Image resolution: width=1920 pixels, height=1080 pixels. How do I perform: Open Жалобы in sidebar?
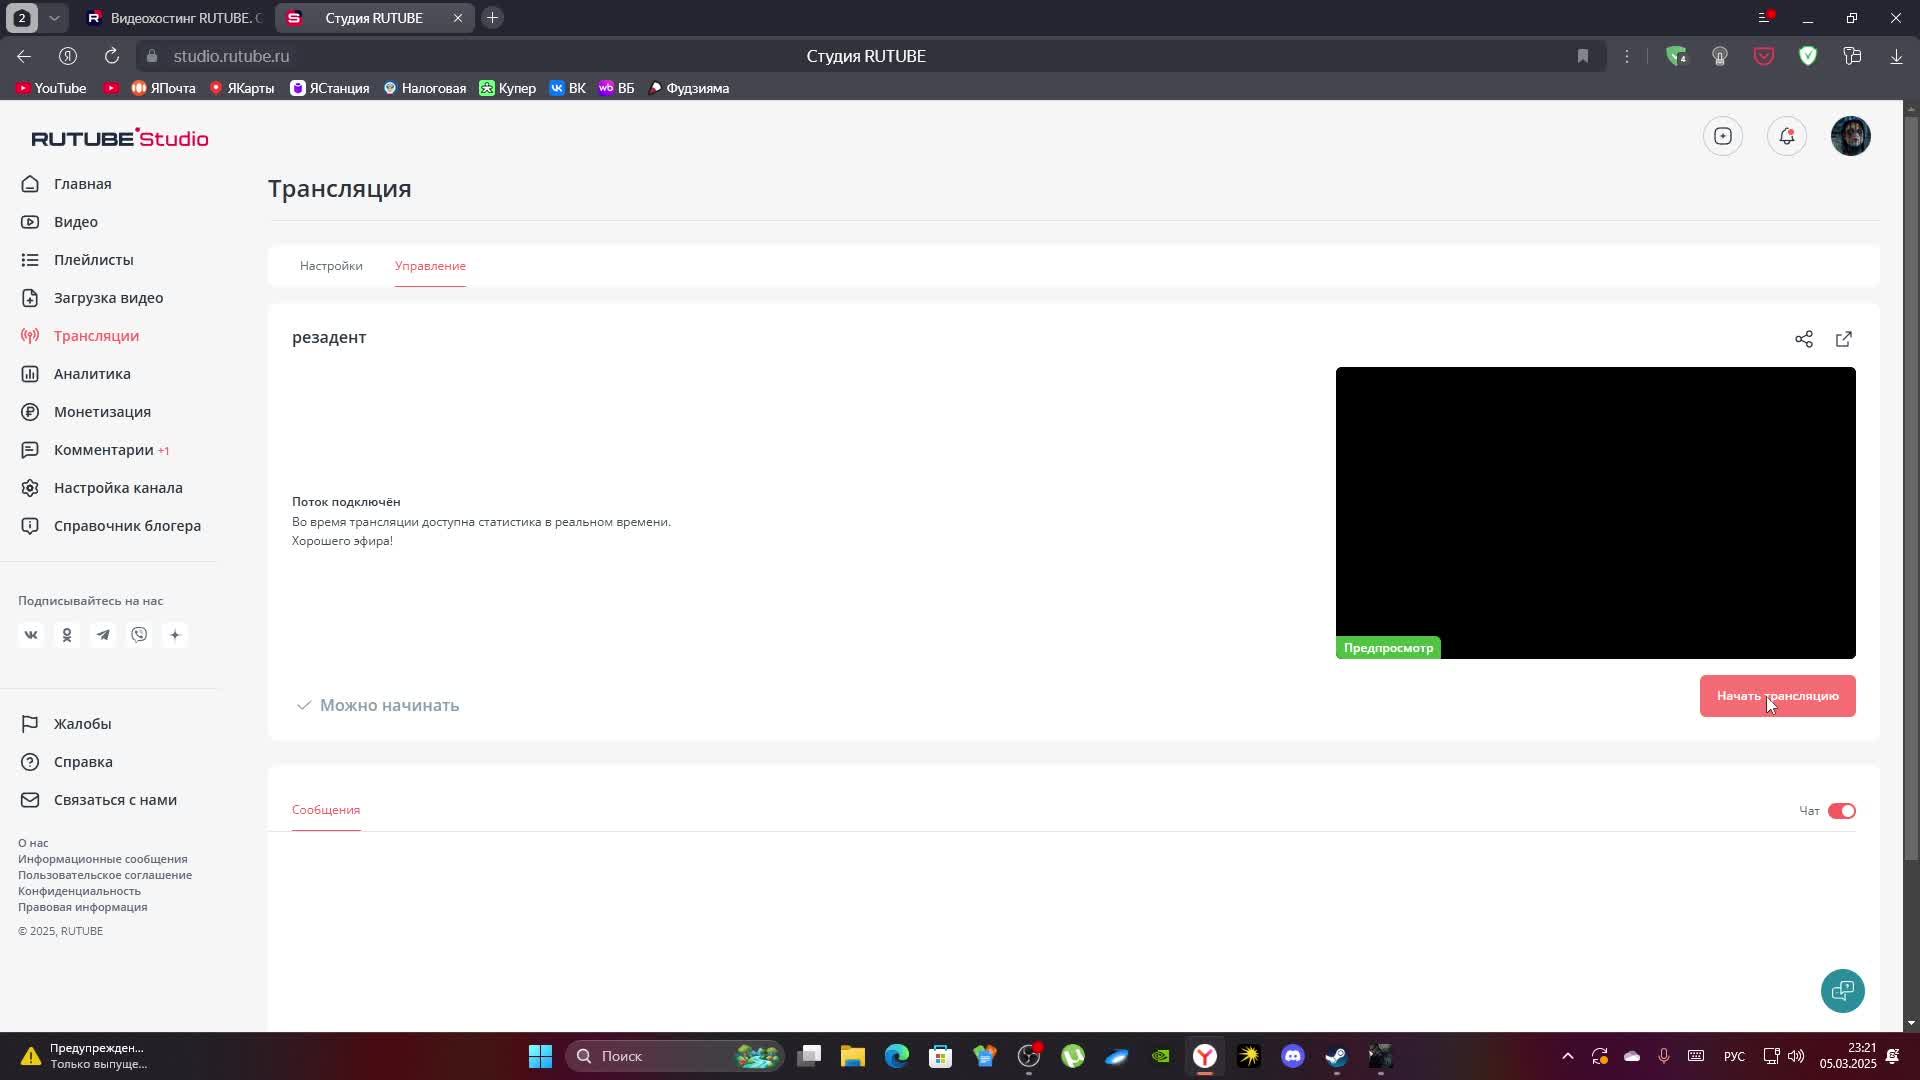(x=82, y=724)
